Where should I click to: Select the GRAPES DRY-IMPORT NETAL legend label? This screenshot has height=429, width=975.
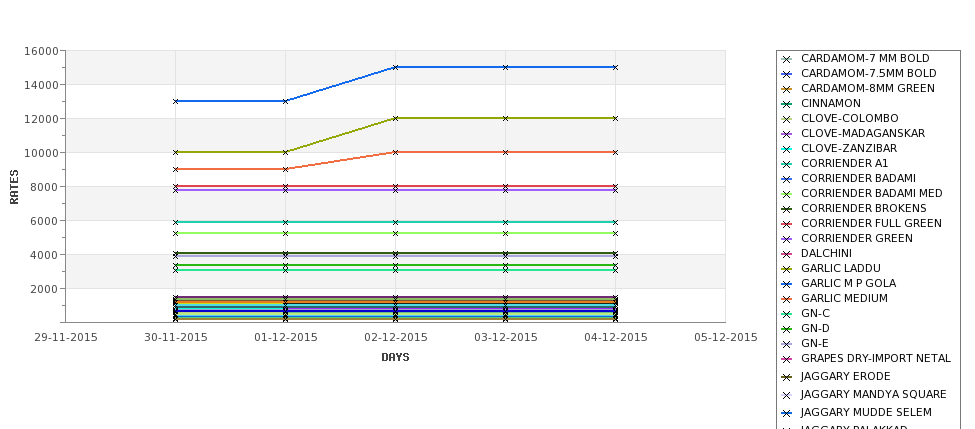[x=876, y=359]
